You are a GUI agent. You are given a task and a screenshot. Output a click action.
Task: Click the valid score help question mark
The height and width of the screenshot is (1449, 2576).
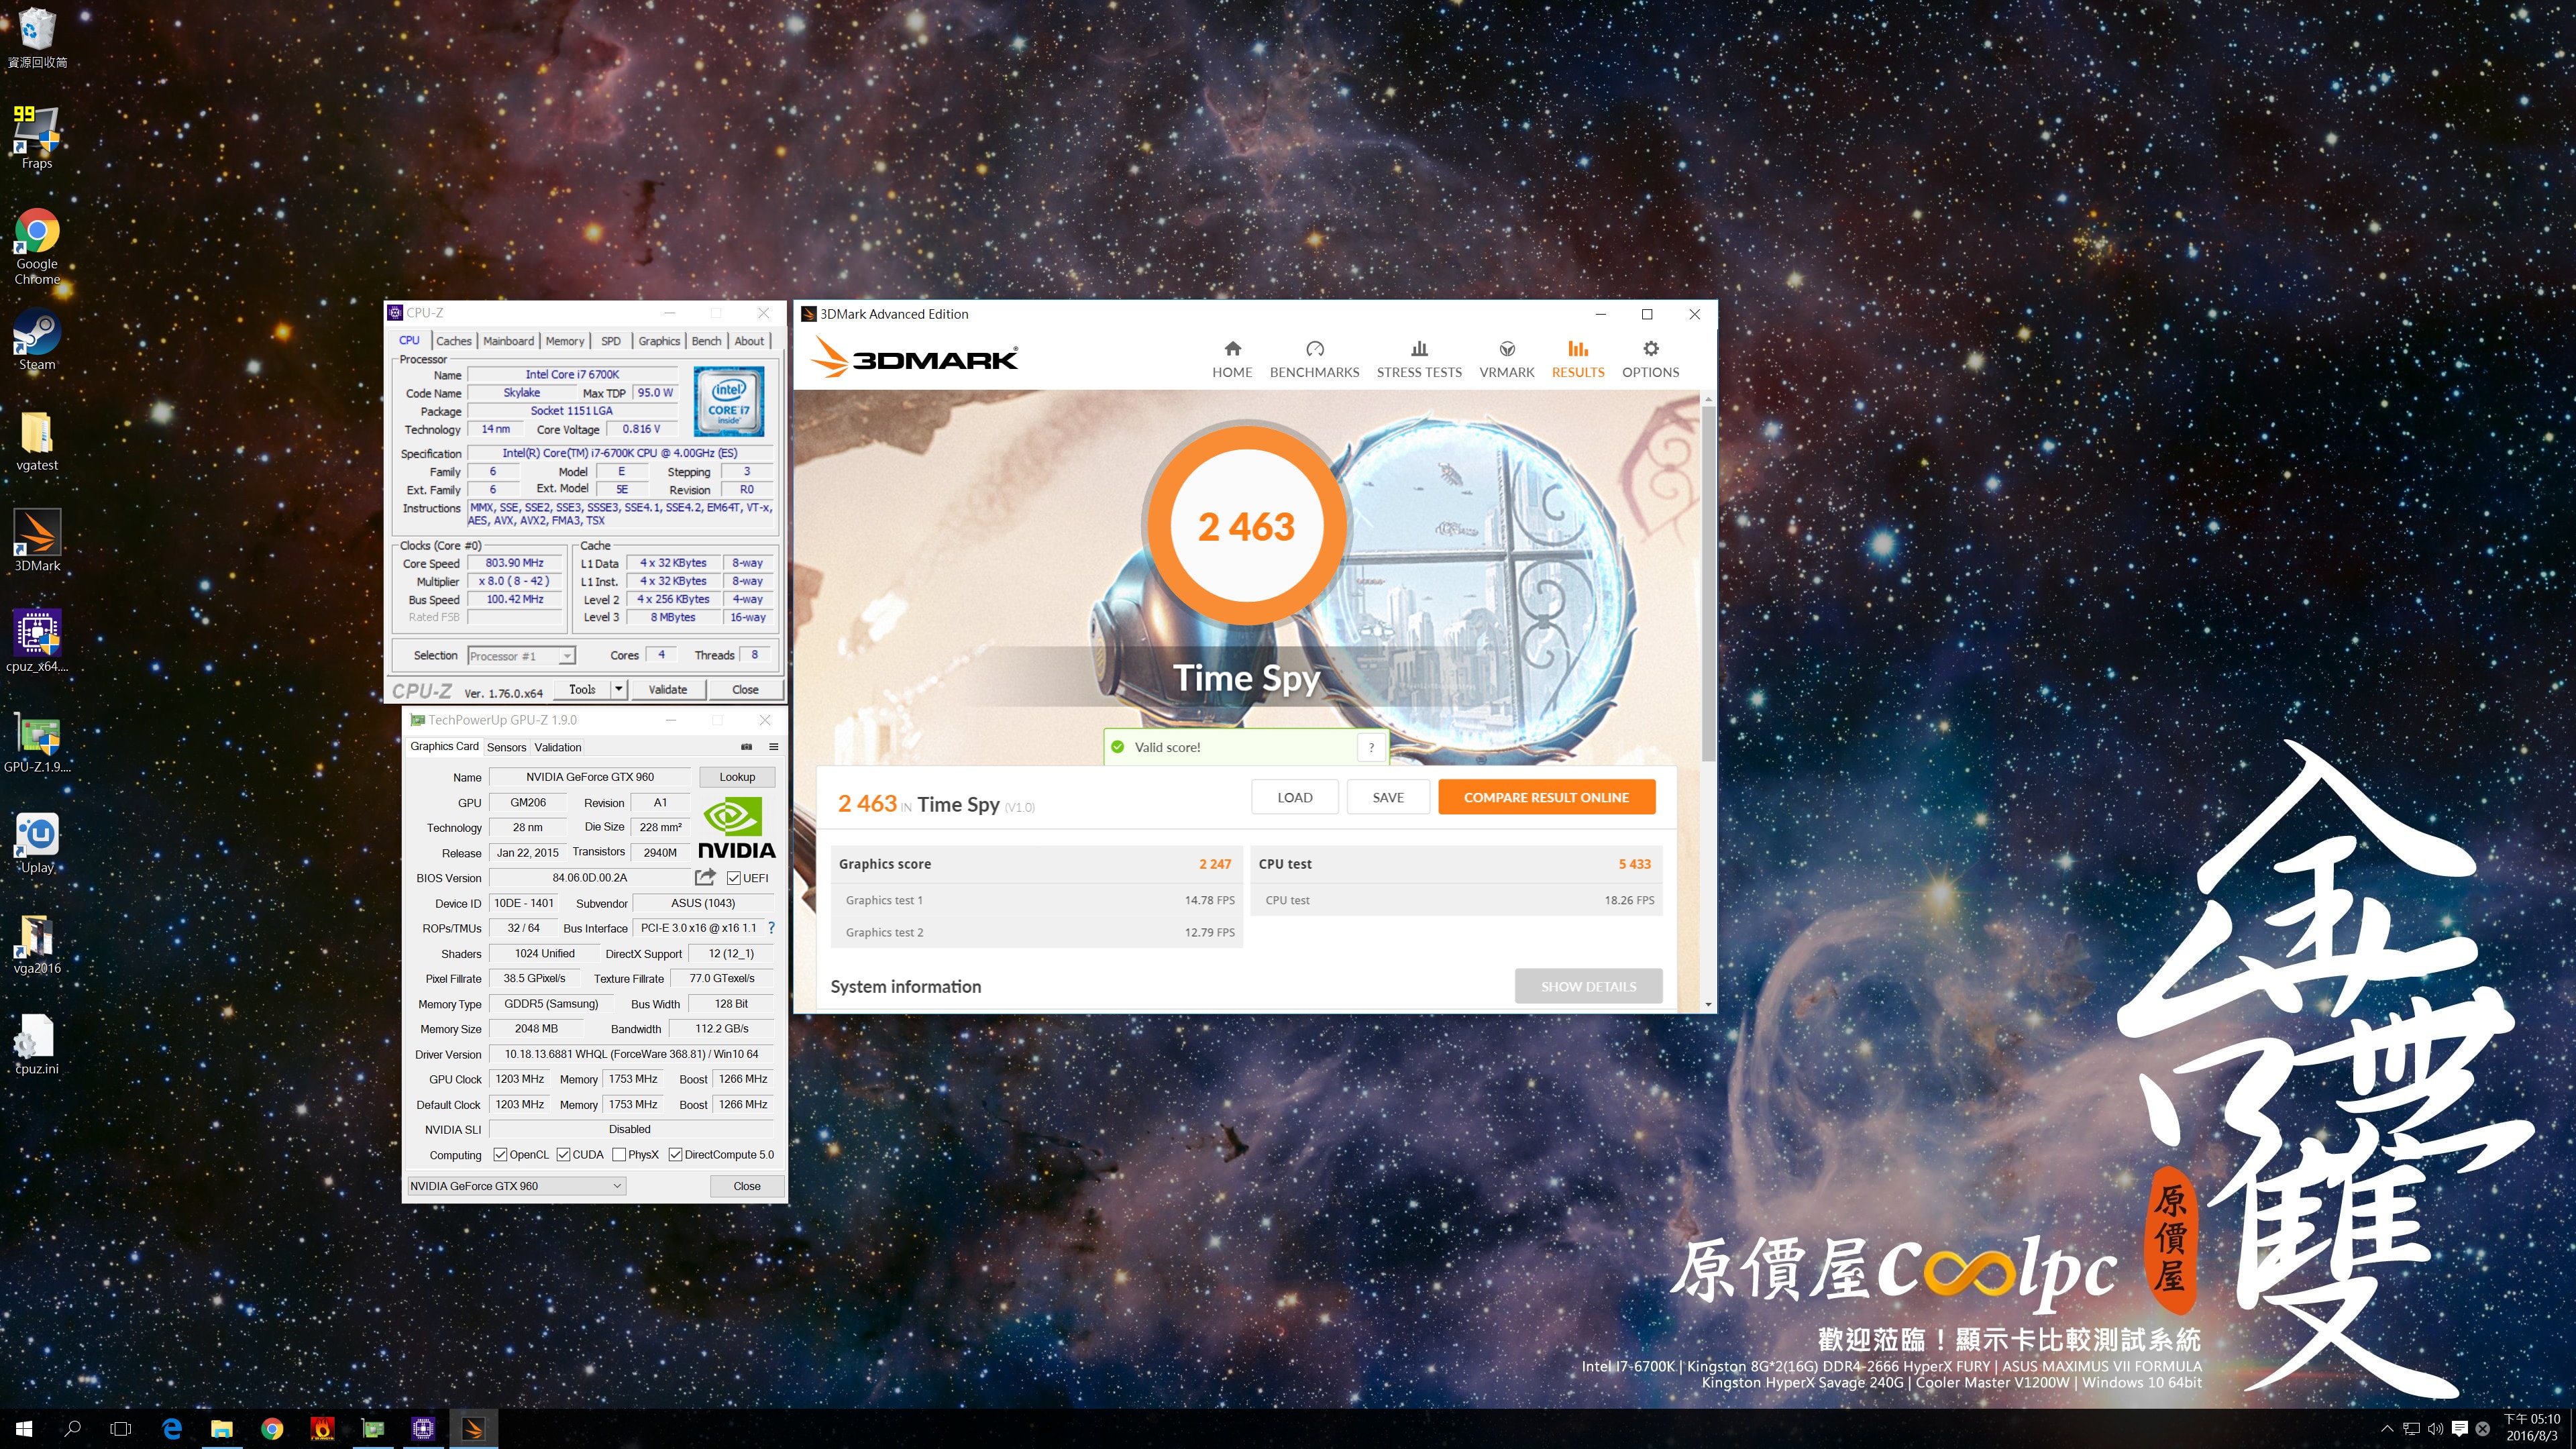coord(1371,747)
